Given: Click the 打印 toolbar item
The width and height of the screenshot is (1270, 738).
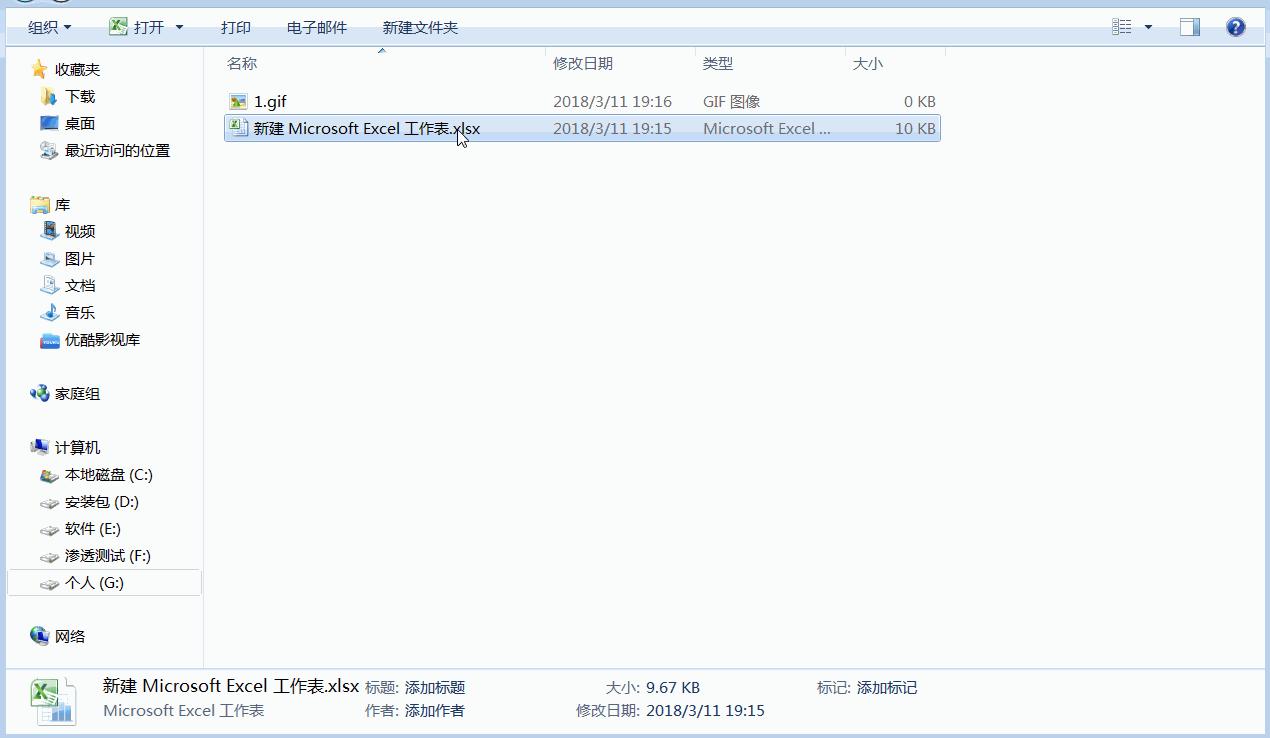Looking at the screenshot, I should point(235,28).
